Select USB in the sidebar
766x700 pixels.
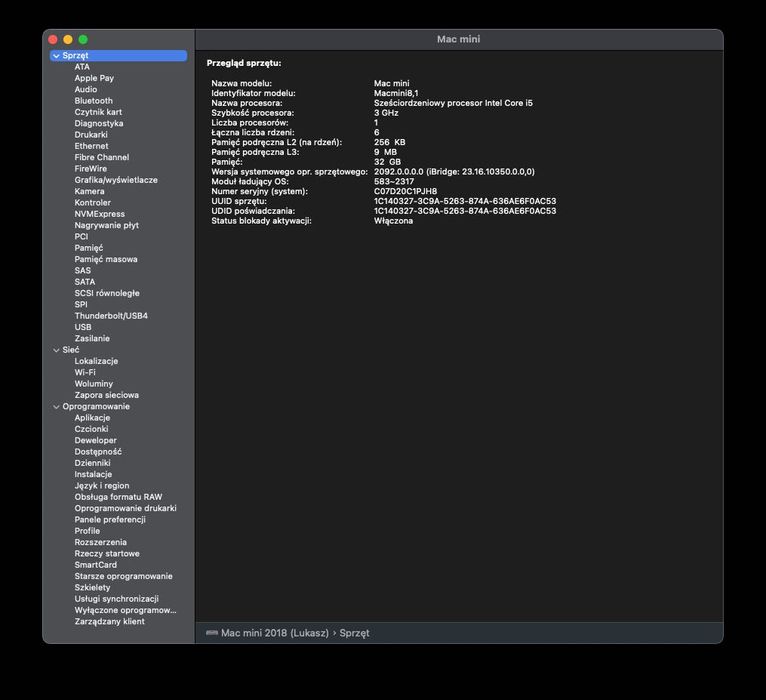pos(83,327)
